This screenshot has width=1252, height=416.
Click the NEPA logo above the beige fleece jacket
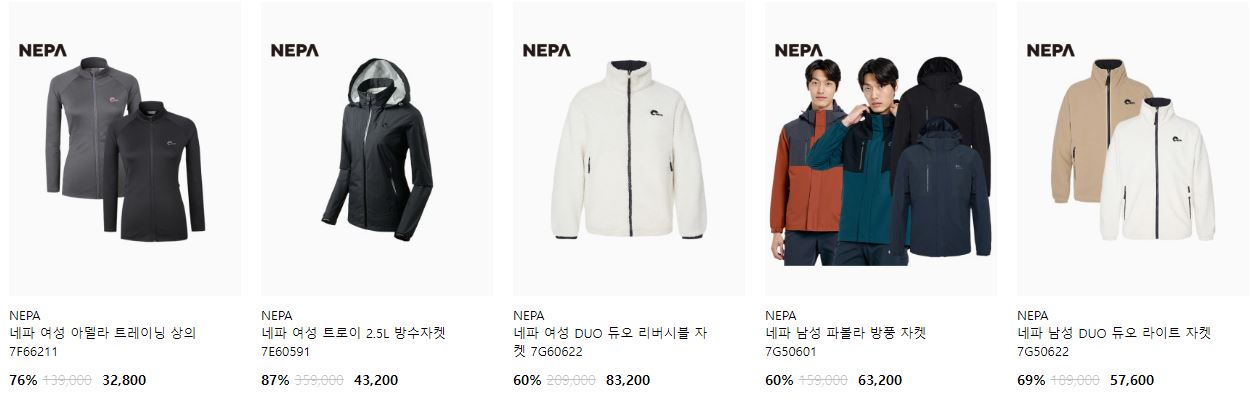coord(1051,50)
